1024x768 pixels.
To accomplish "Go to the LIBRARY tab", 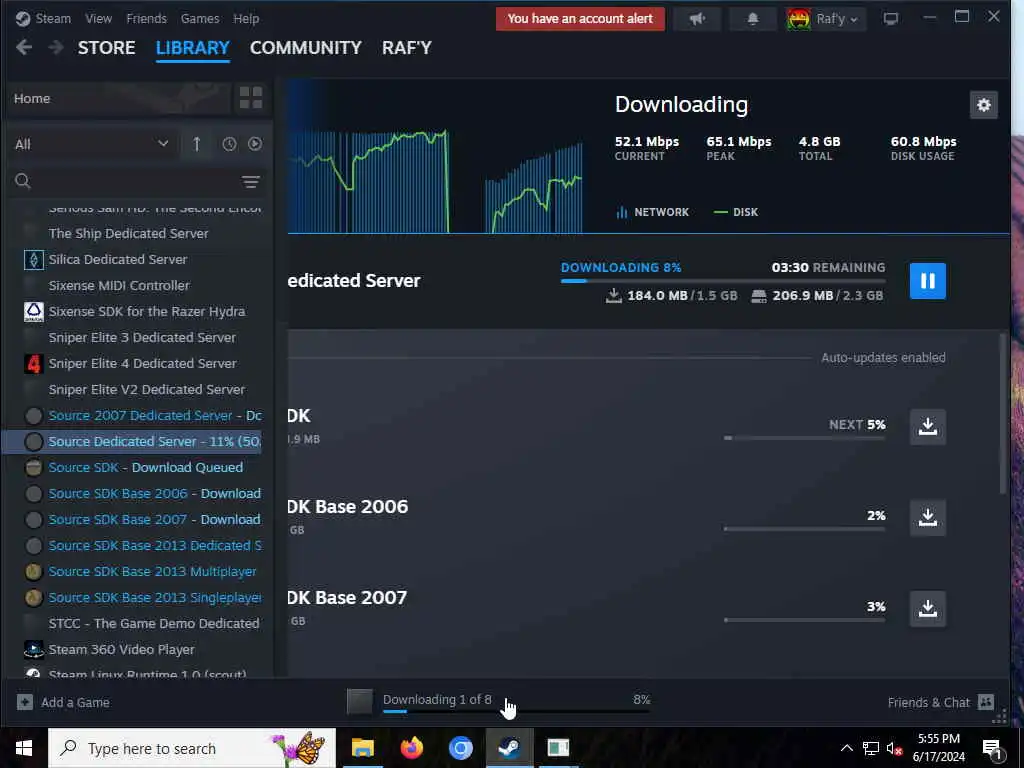I will (x=193, y=48).
